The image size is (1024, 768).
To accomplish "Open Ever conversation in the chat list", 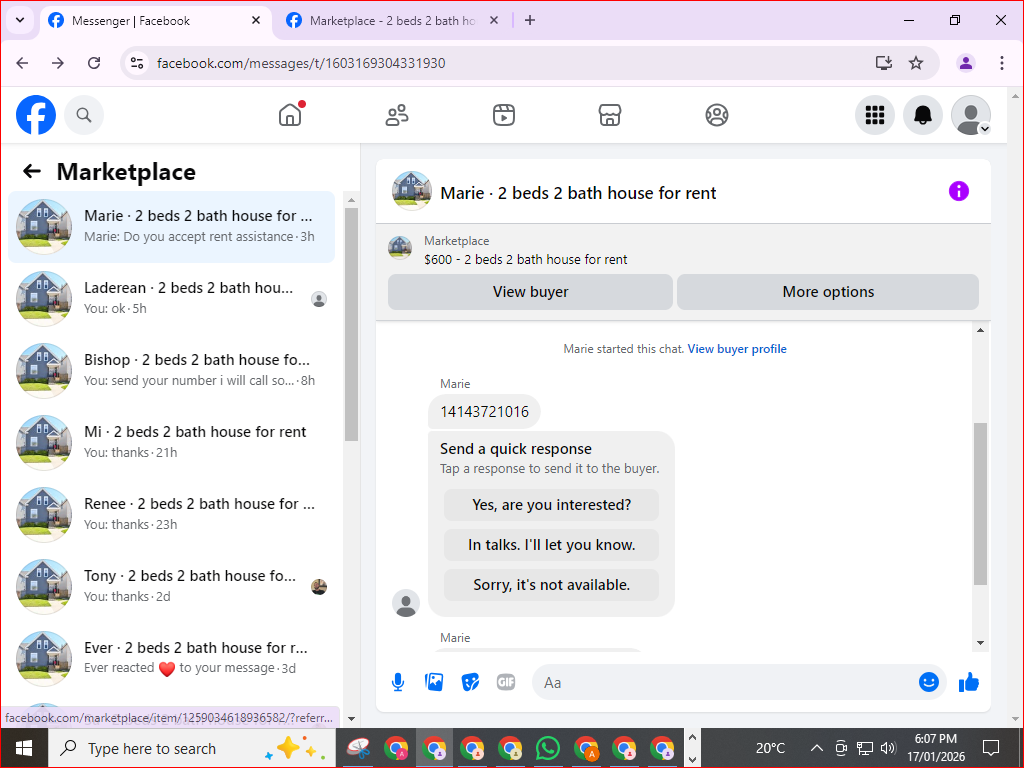I will point(172,658).
